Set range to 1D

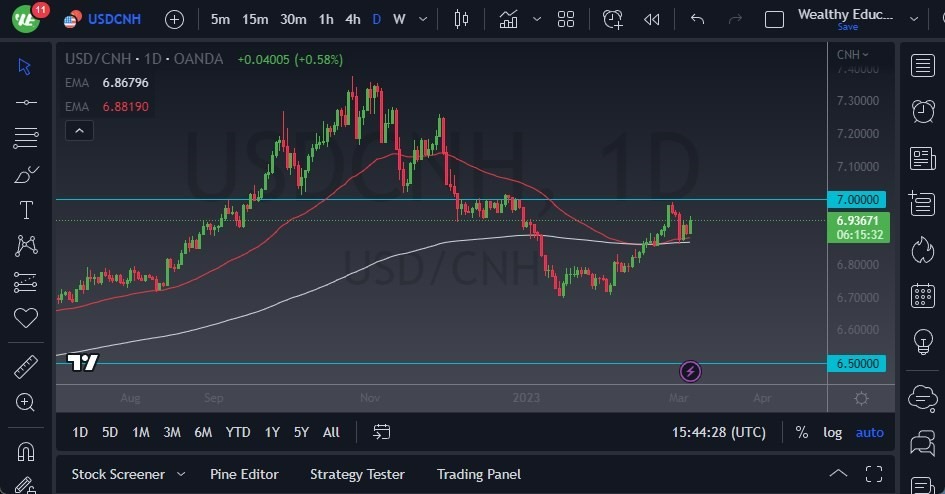point(80,432)
